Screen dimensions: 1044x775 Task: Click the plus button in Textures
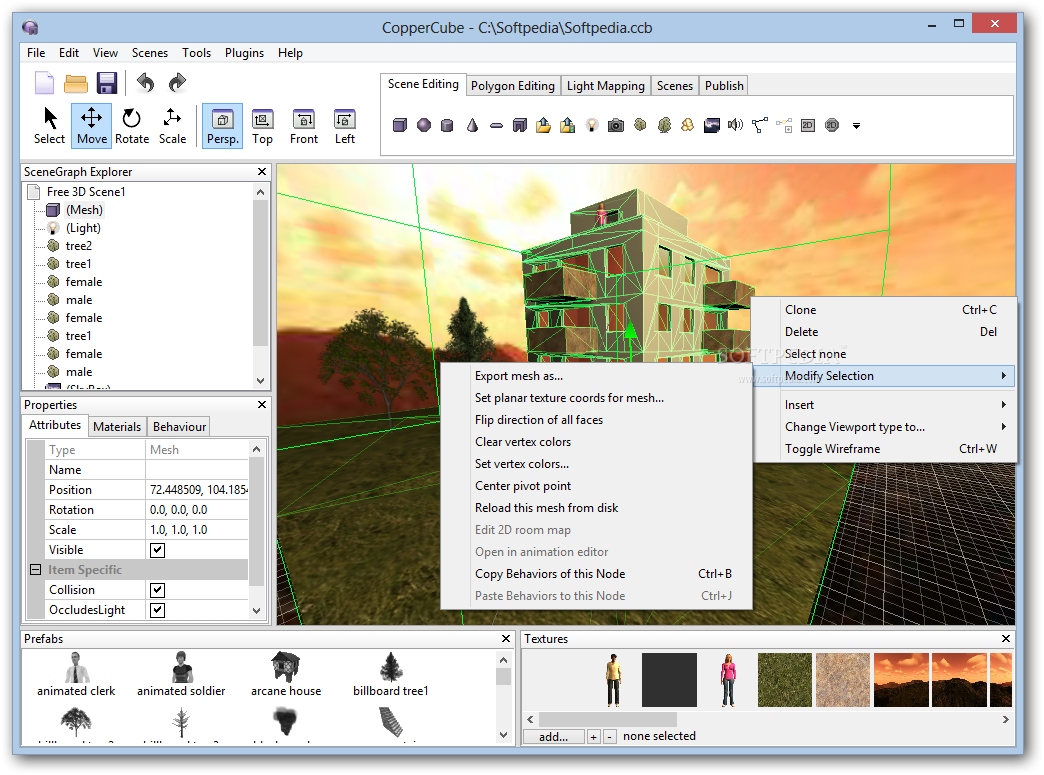[x=593, y=736]
